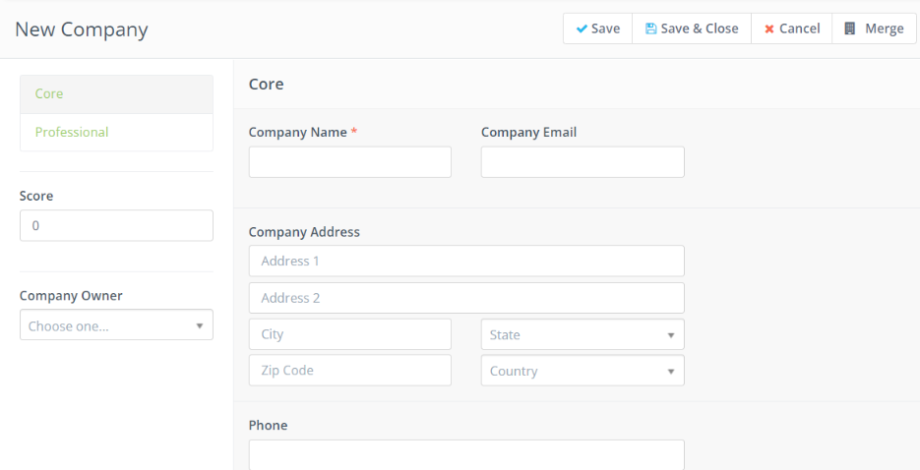Click the Save & Close button
Image resolution: width=920 pixels, height=470 pixels.
[692, 29]
